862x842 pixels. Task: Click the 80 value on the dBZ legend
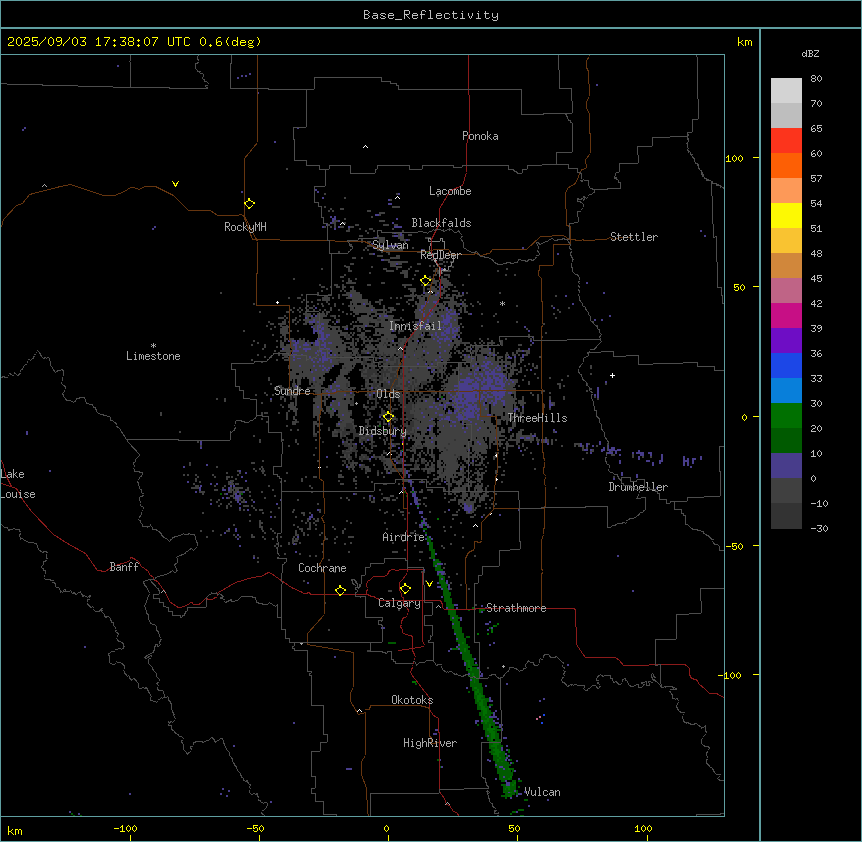point(816,79)
